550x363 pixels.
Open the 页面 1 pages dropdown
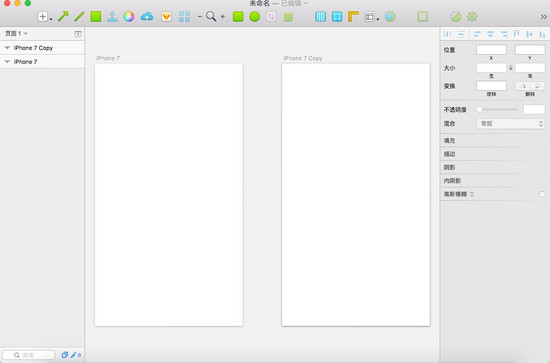coord(16,33)
